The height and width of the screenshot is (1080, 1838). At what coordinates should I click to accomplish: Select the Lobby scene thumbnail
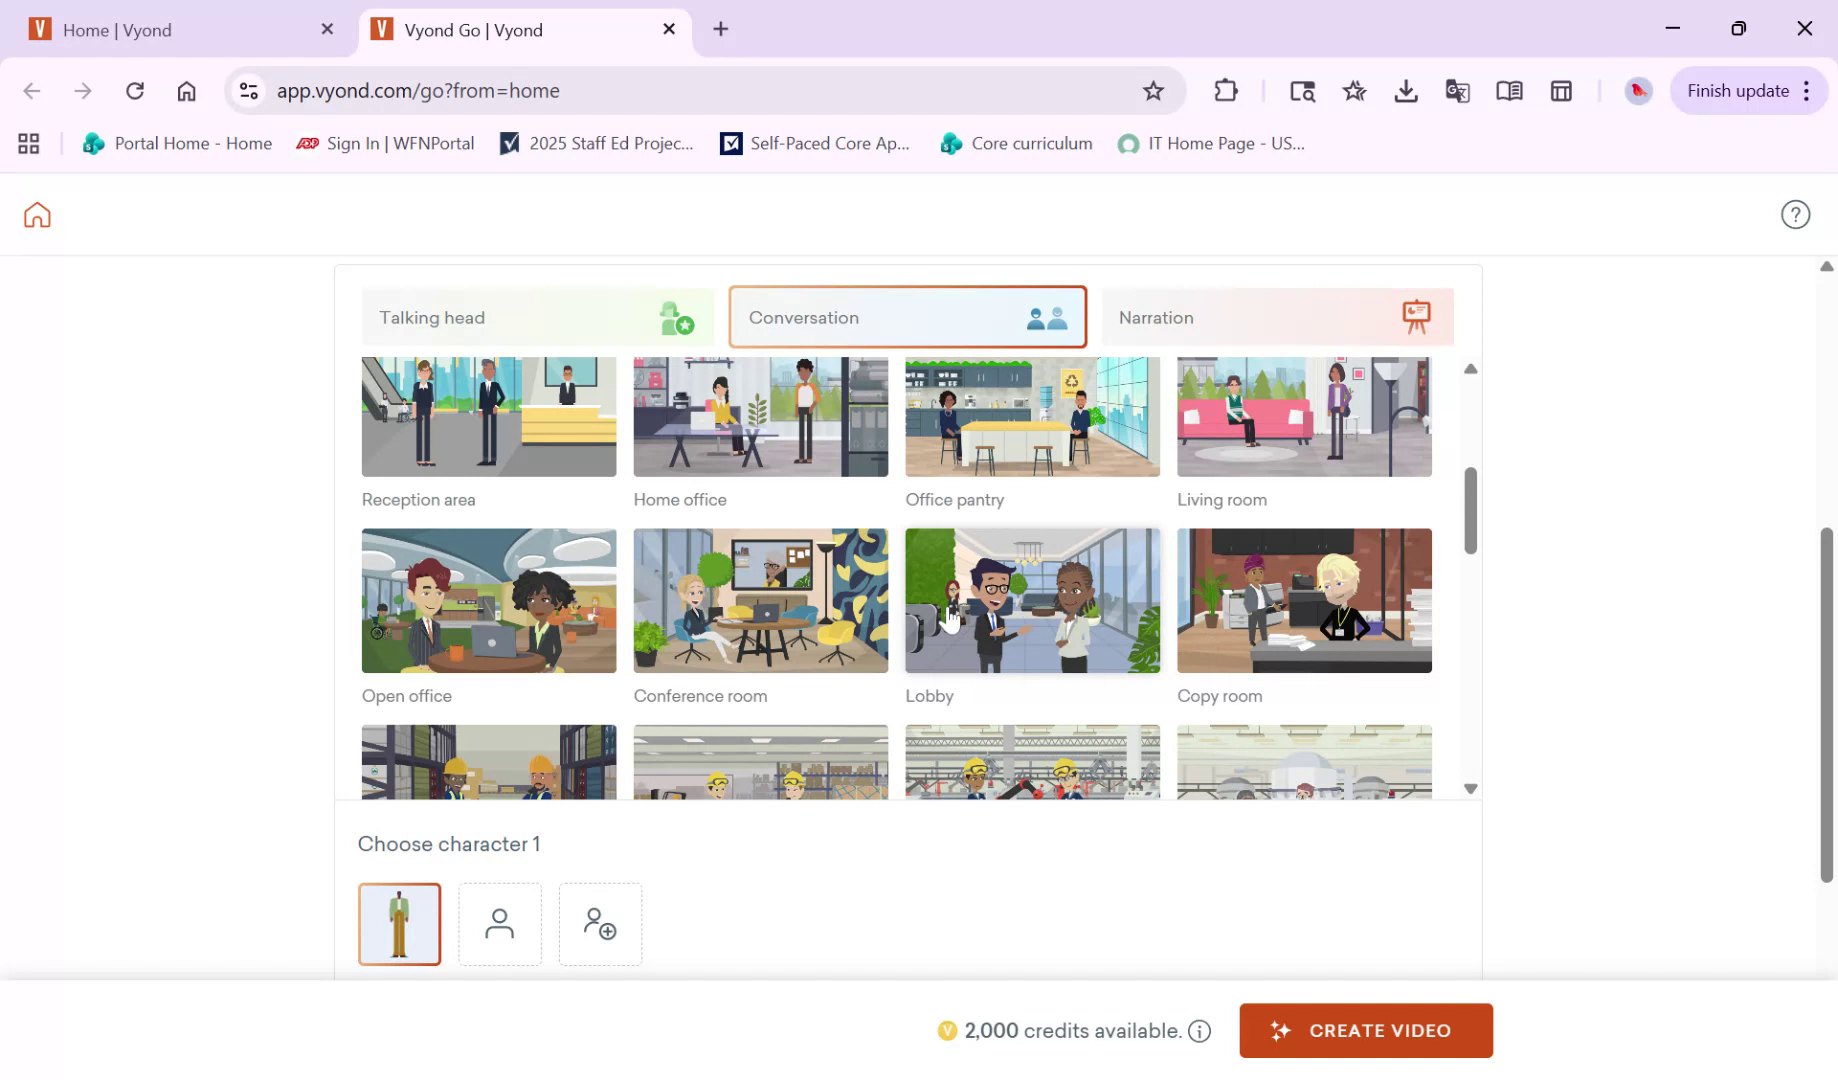[x=1032, y=600]
